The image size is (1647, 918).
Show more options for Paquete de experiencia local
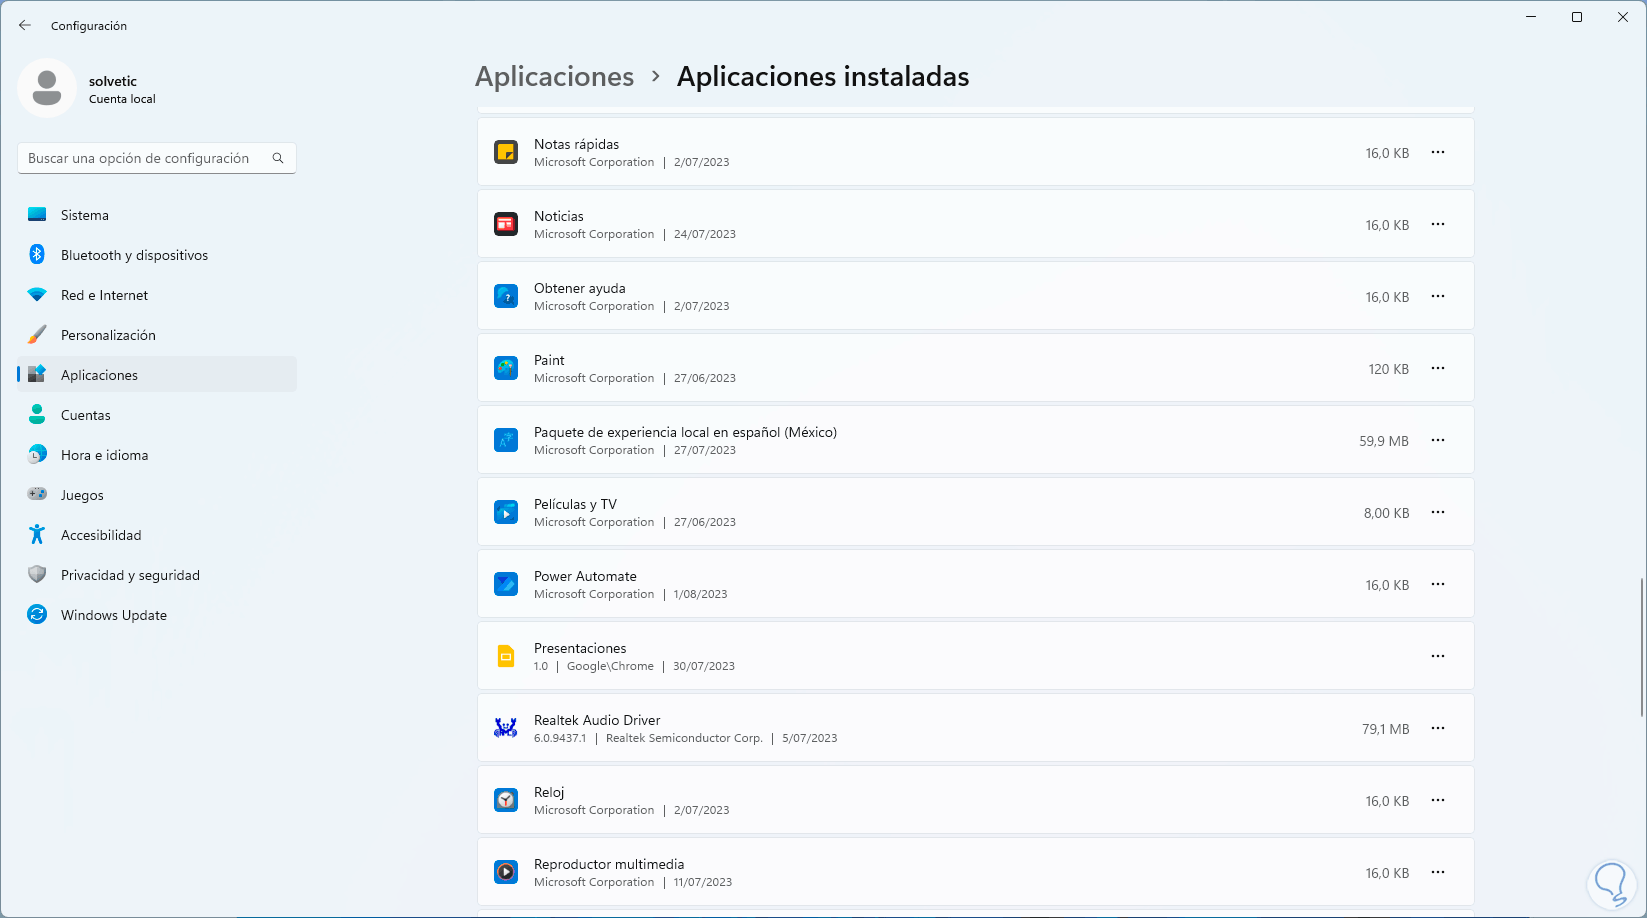[x=1437, y=440]
